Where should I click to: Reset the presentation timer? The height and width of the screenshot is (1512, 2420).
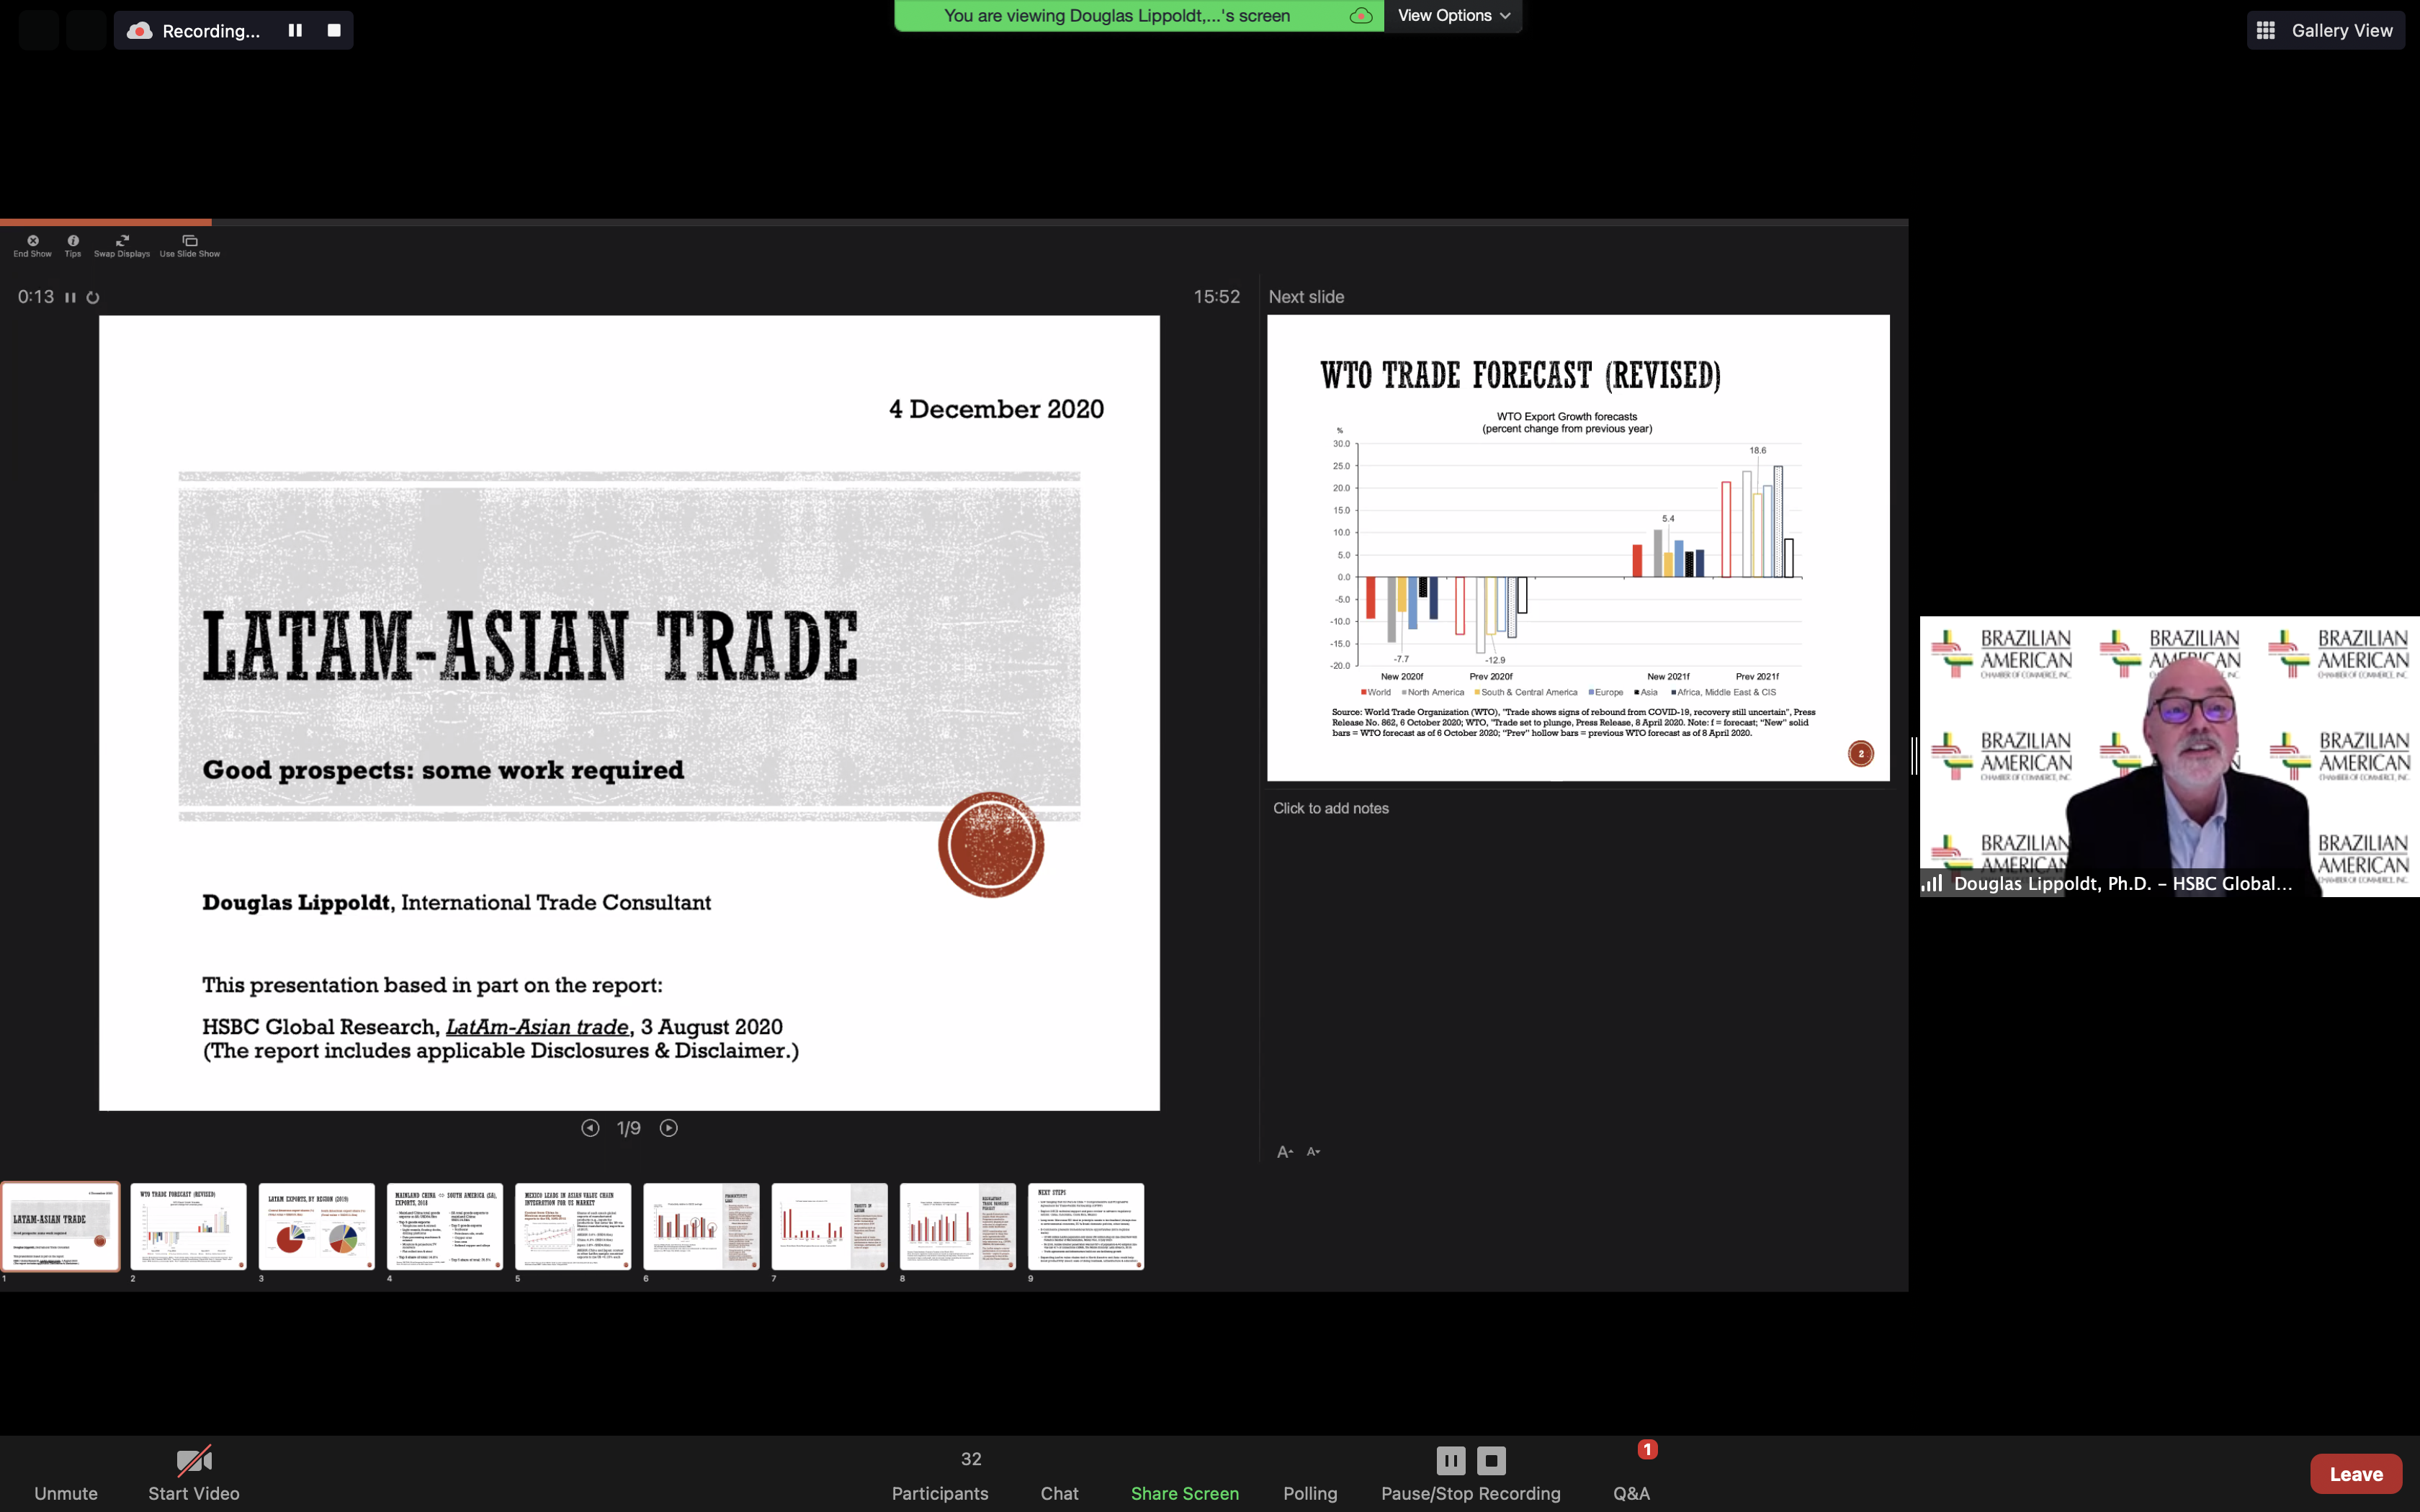pos(93,298)
